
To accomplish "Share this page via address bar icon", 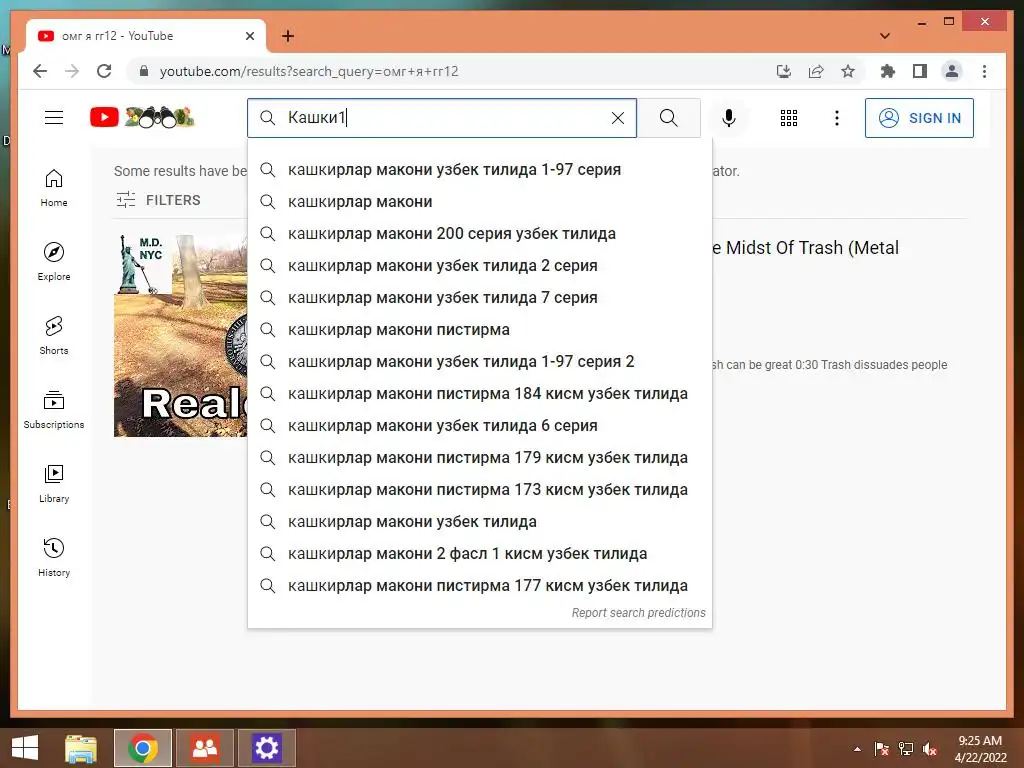I will 816,71.
